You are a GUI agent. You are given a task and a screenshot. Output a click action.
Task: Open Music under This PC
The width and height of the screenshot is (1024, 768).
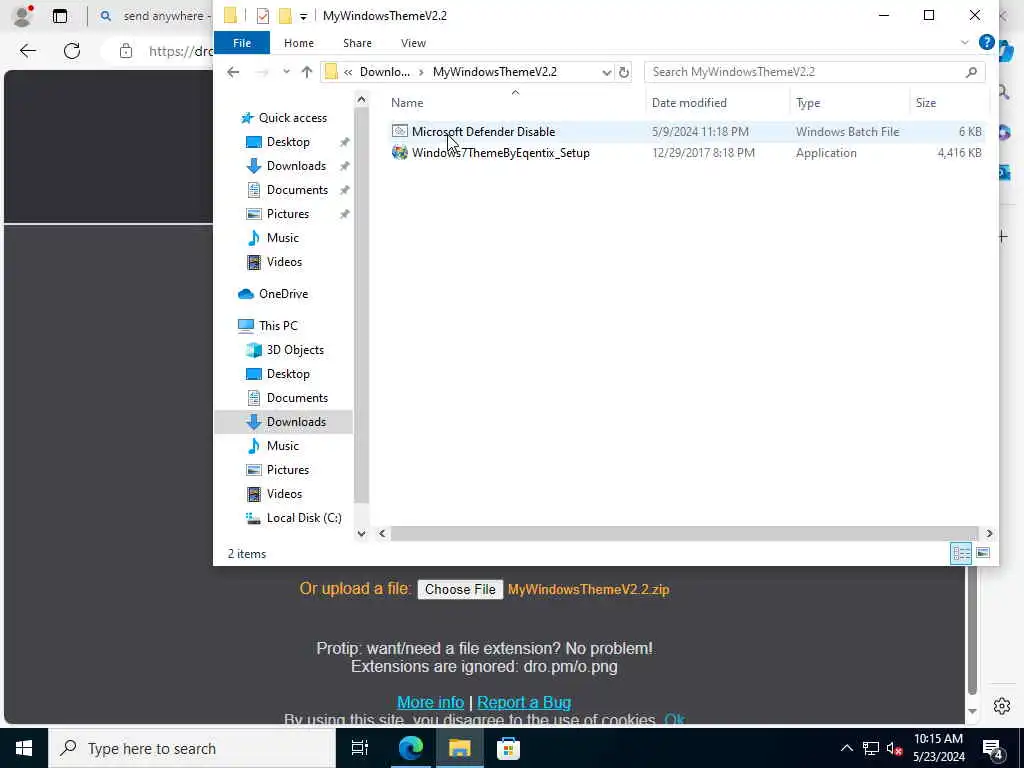282,446
